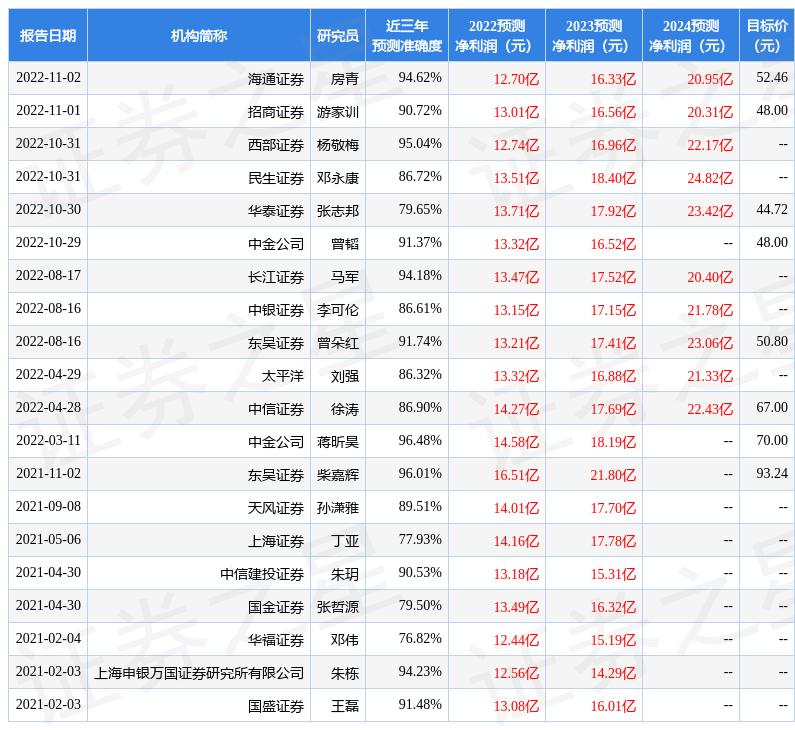Click researcher name 孙潇雅
Viewport: 795px width, 730px height.
click(x=338, y=507)
